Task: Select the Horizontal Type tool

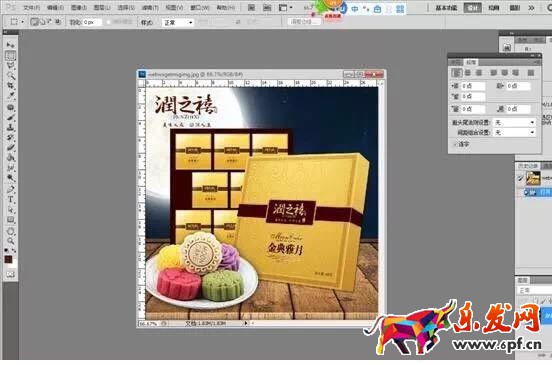Action: [11, 200]
